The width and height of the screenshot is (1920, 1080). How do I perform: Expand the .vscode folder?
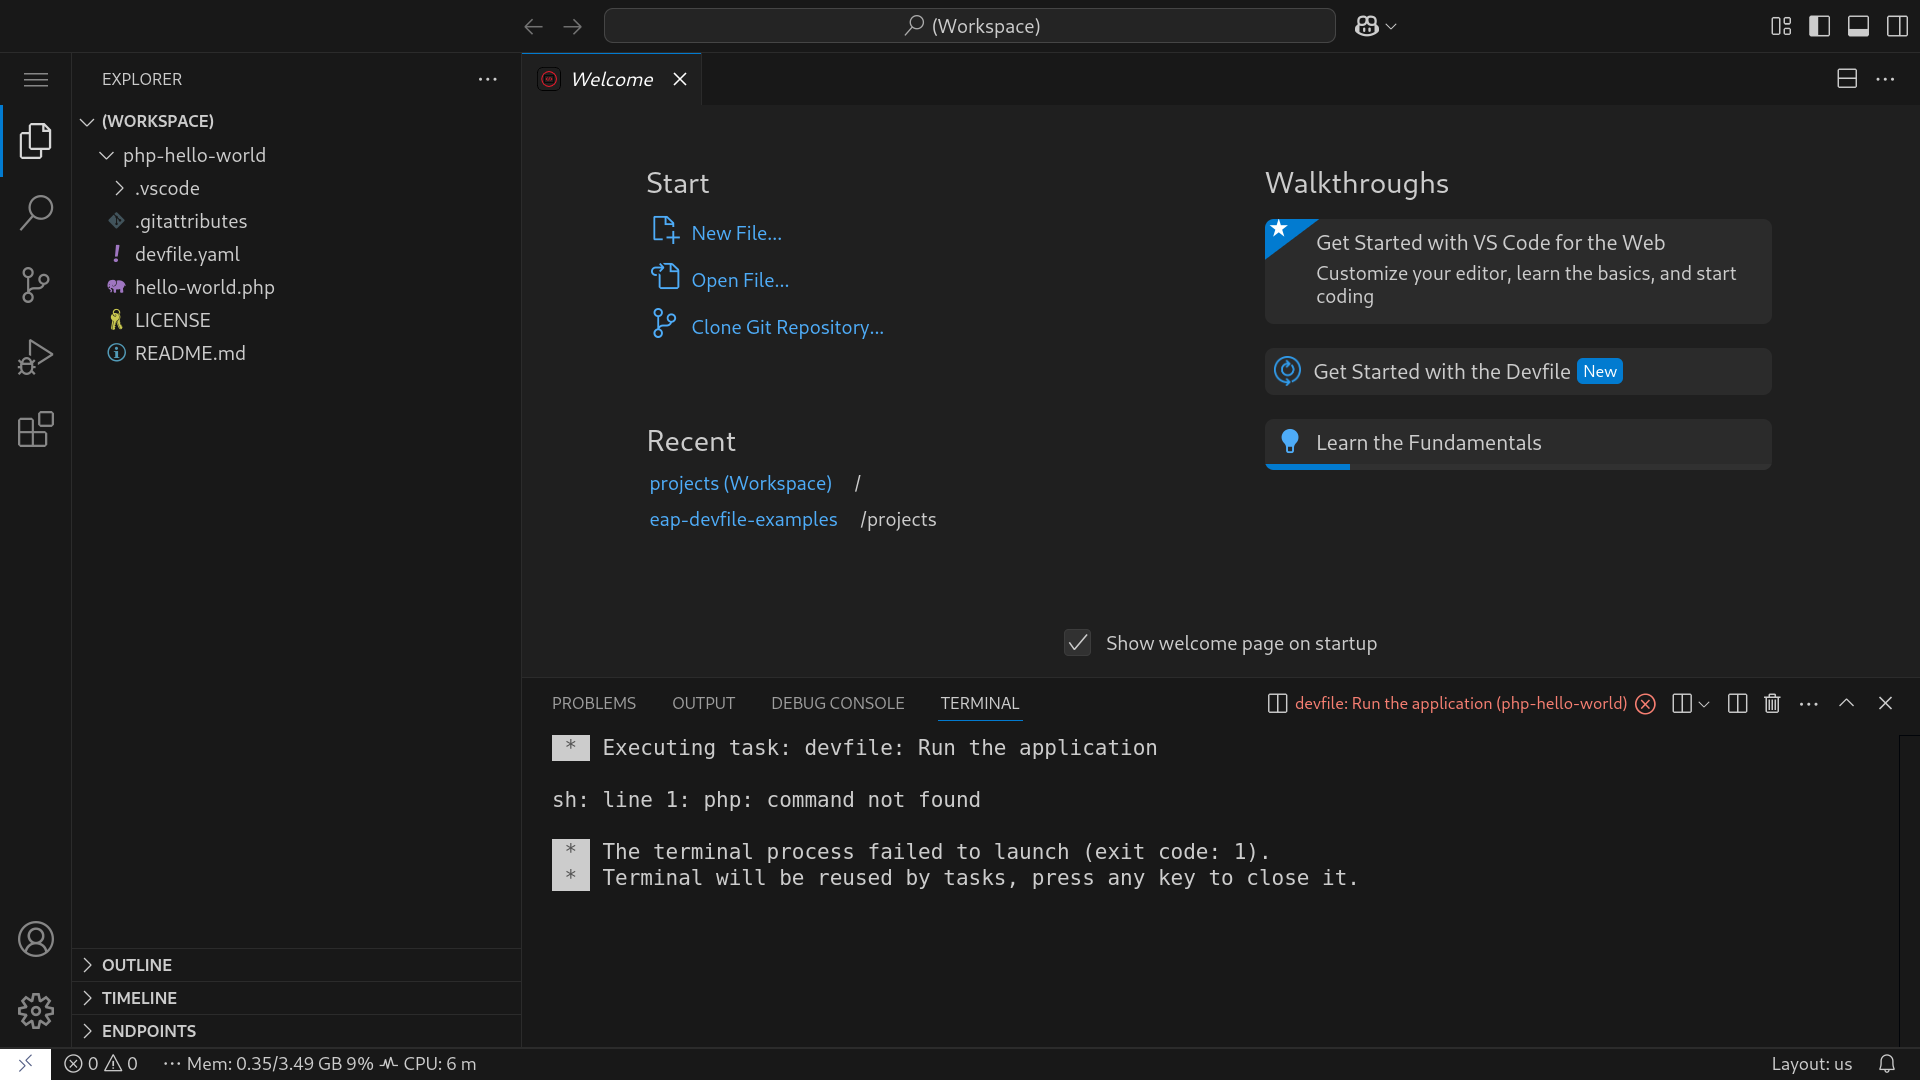pos(168,188)
